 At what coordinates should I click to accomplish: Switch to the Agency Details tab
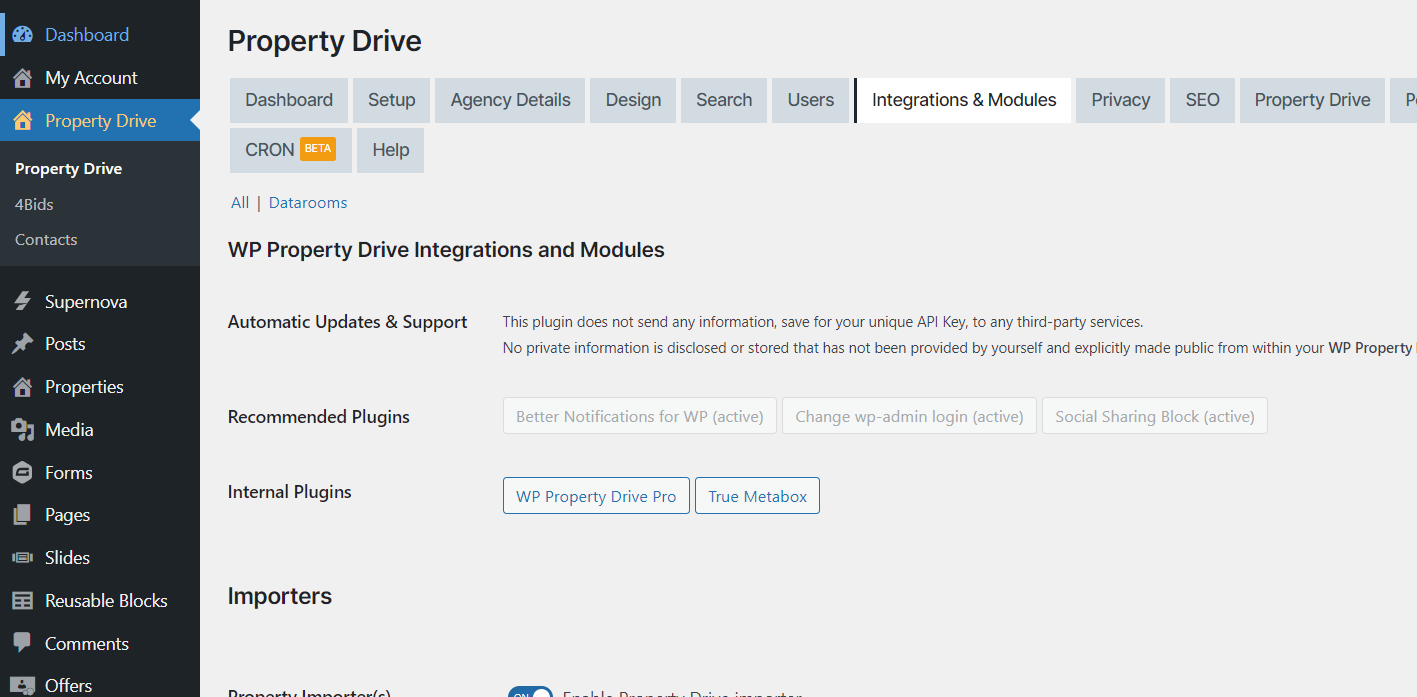click(x=510, y=100)
